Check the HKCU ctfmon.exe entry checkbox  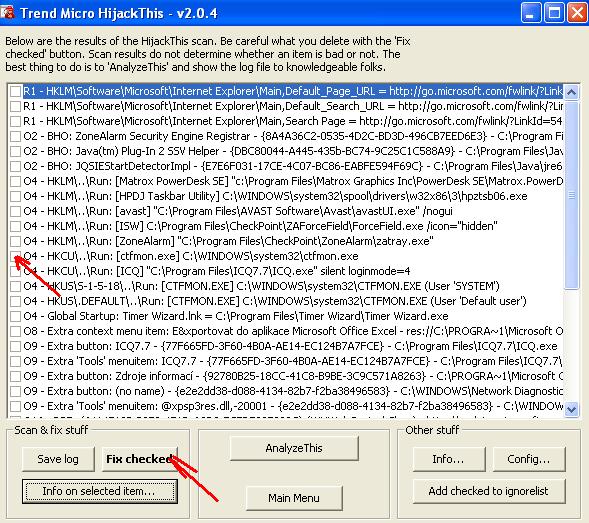point(15,256)
